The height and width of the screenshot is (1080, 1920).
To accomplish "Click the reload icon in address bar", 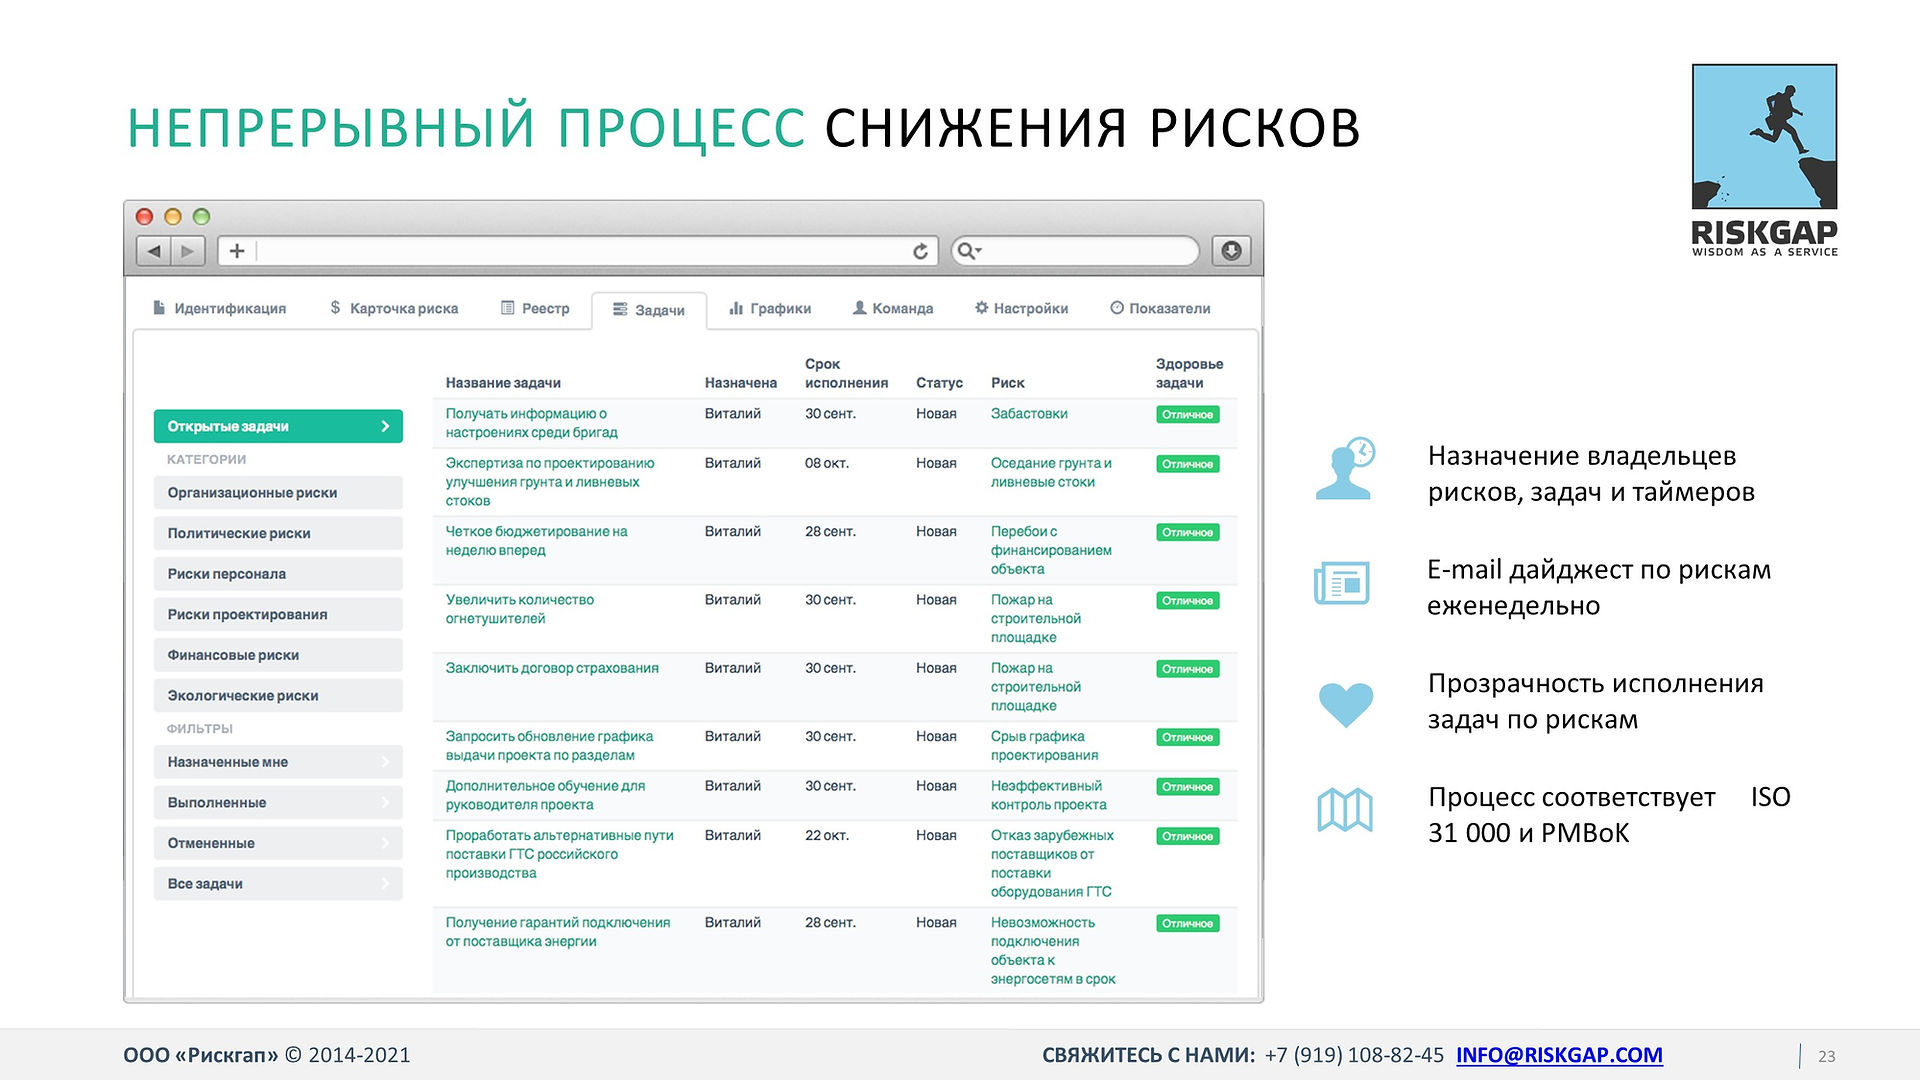I will click(x=920, y=251).
